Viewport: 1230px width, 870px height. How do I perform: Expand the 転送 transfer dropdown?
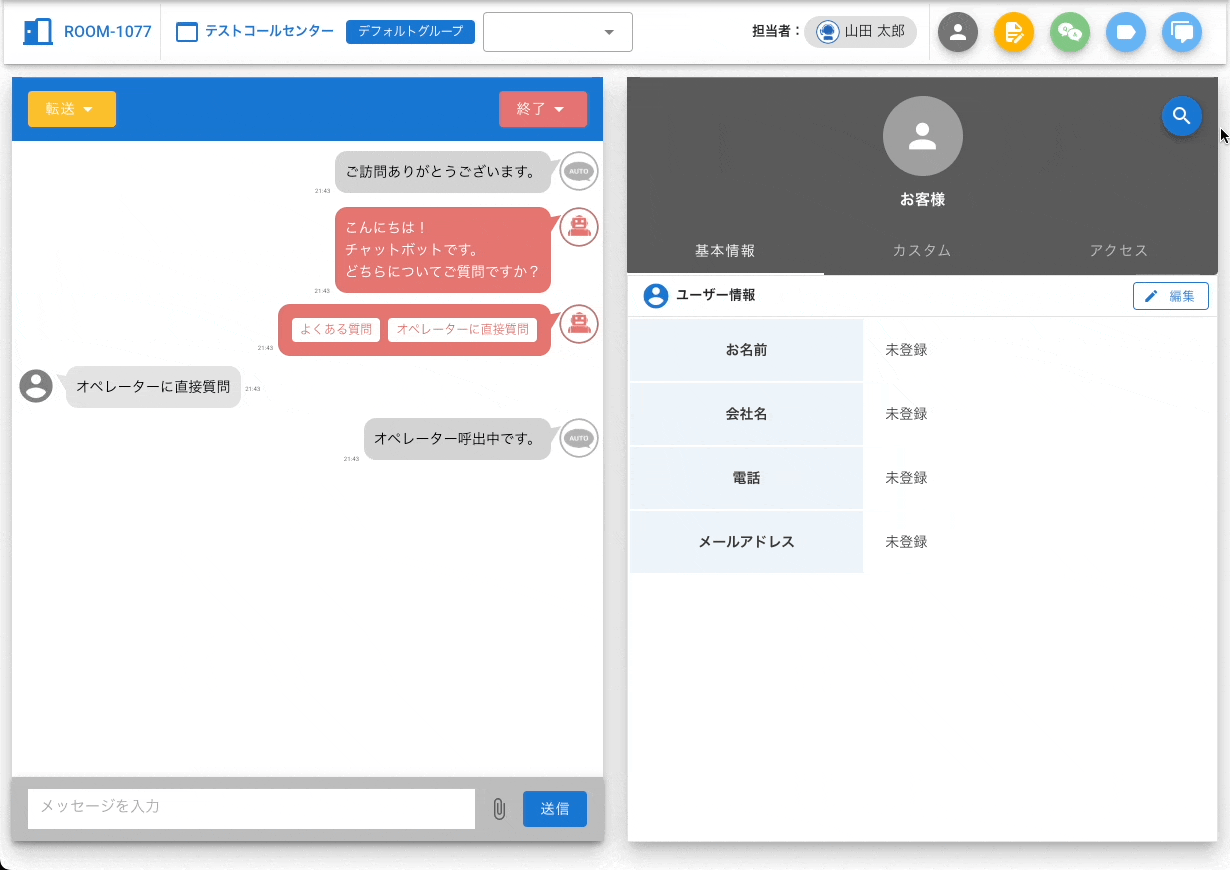click(x=71, y=109)
